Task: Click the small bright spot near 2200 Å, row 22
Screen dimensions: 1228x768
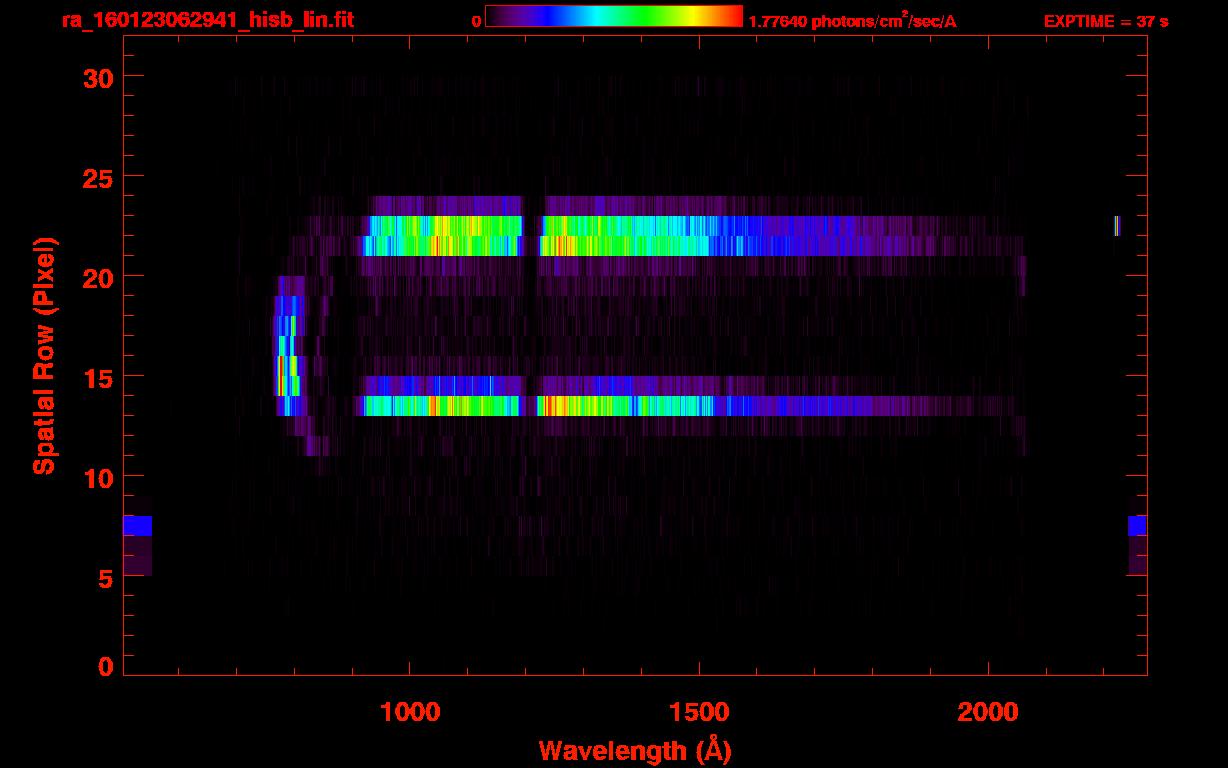Action: (1117, 226)
